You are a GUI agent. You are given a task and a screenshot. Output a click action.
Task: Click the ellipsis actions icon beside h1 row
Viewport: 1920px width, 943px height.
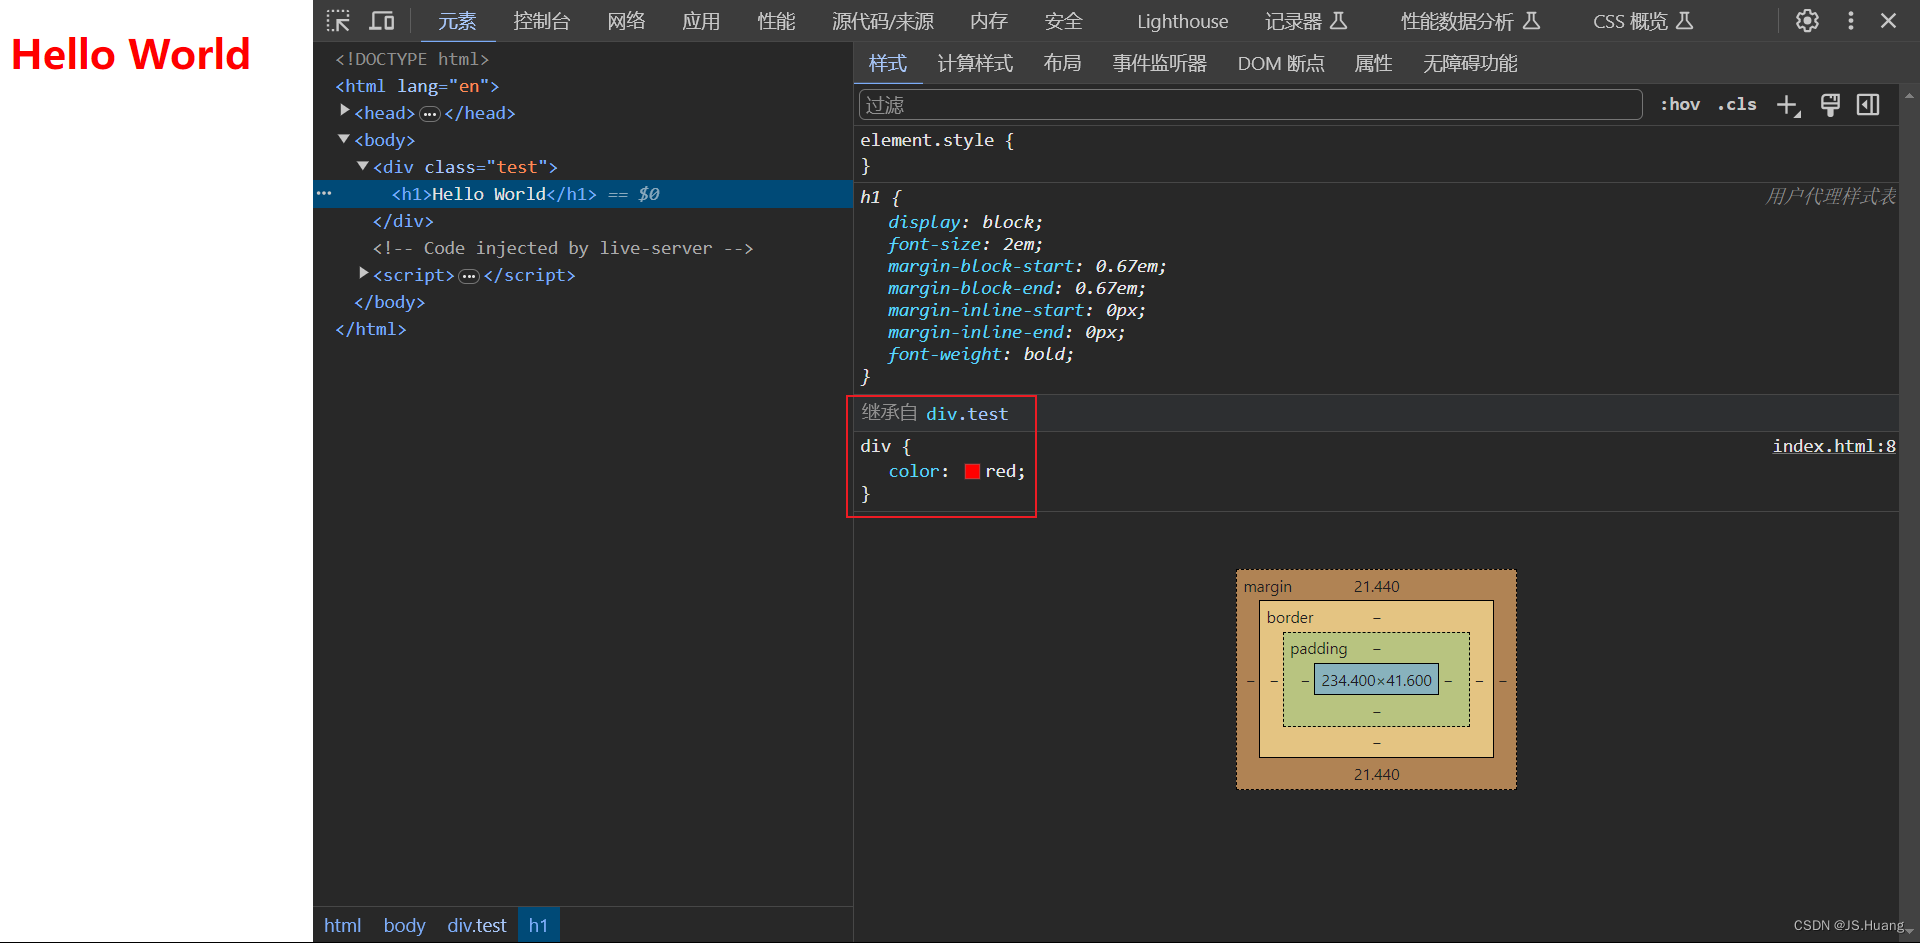coord(324,193)
